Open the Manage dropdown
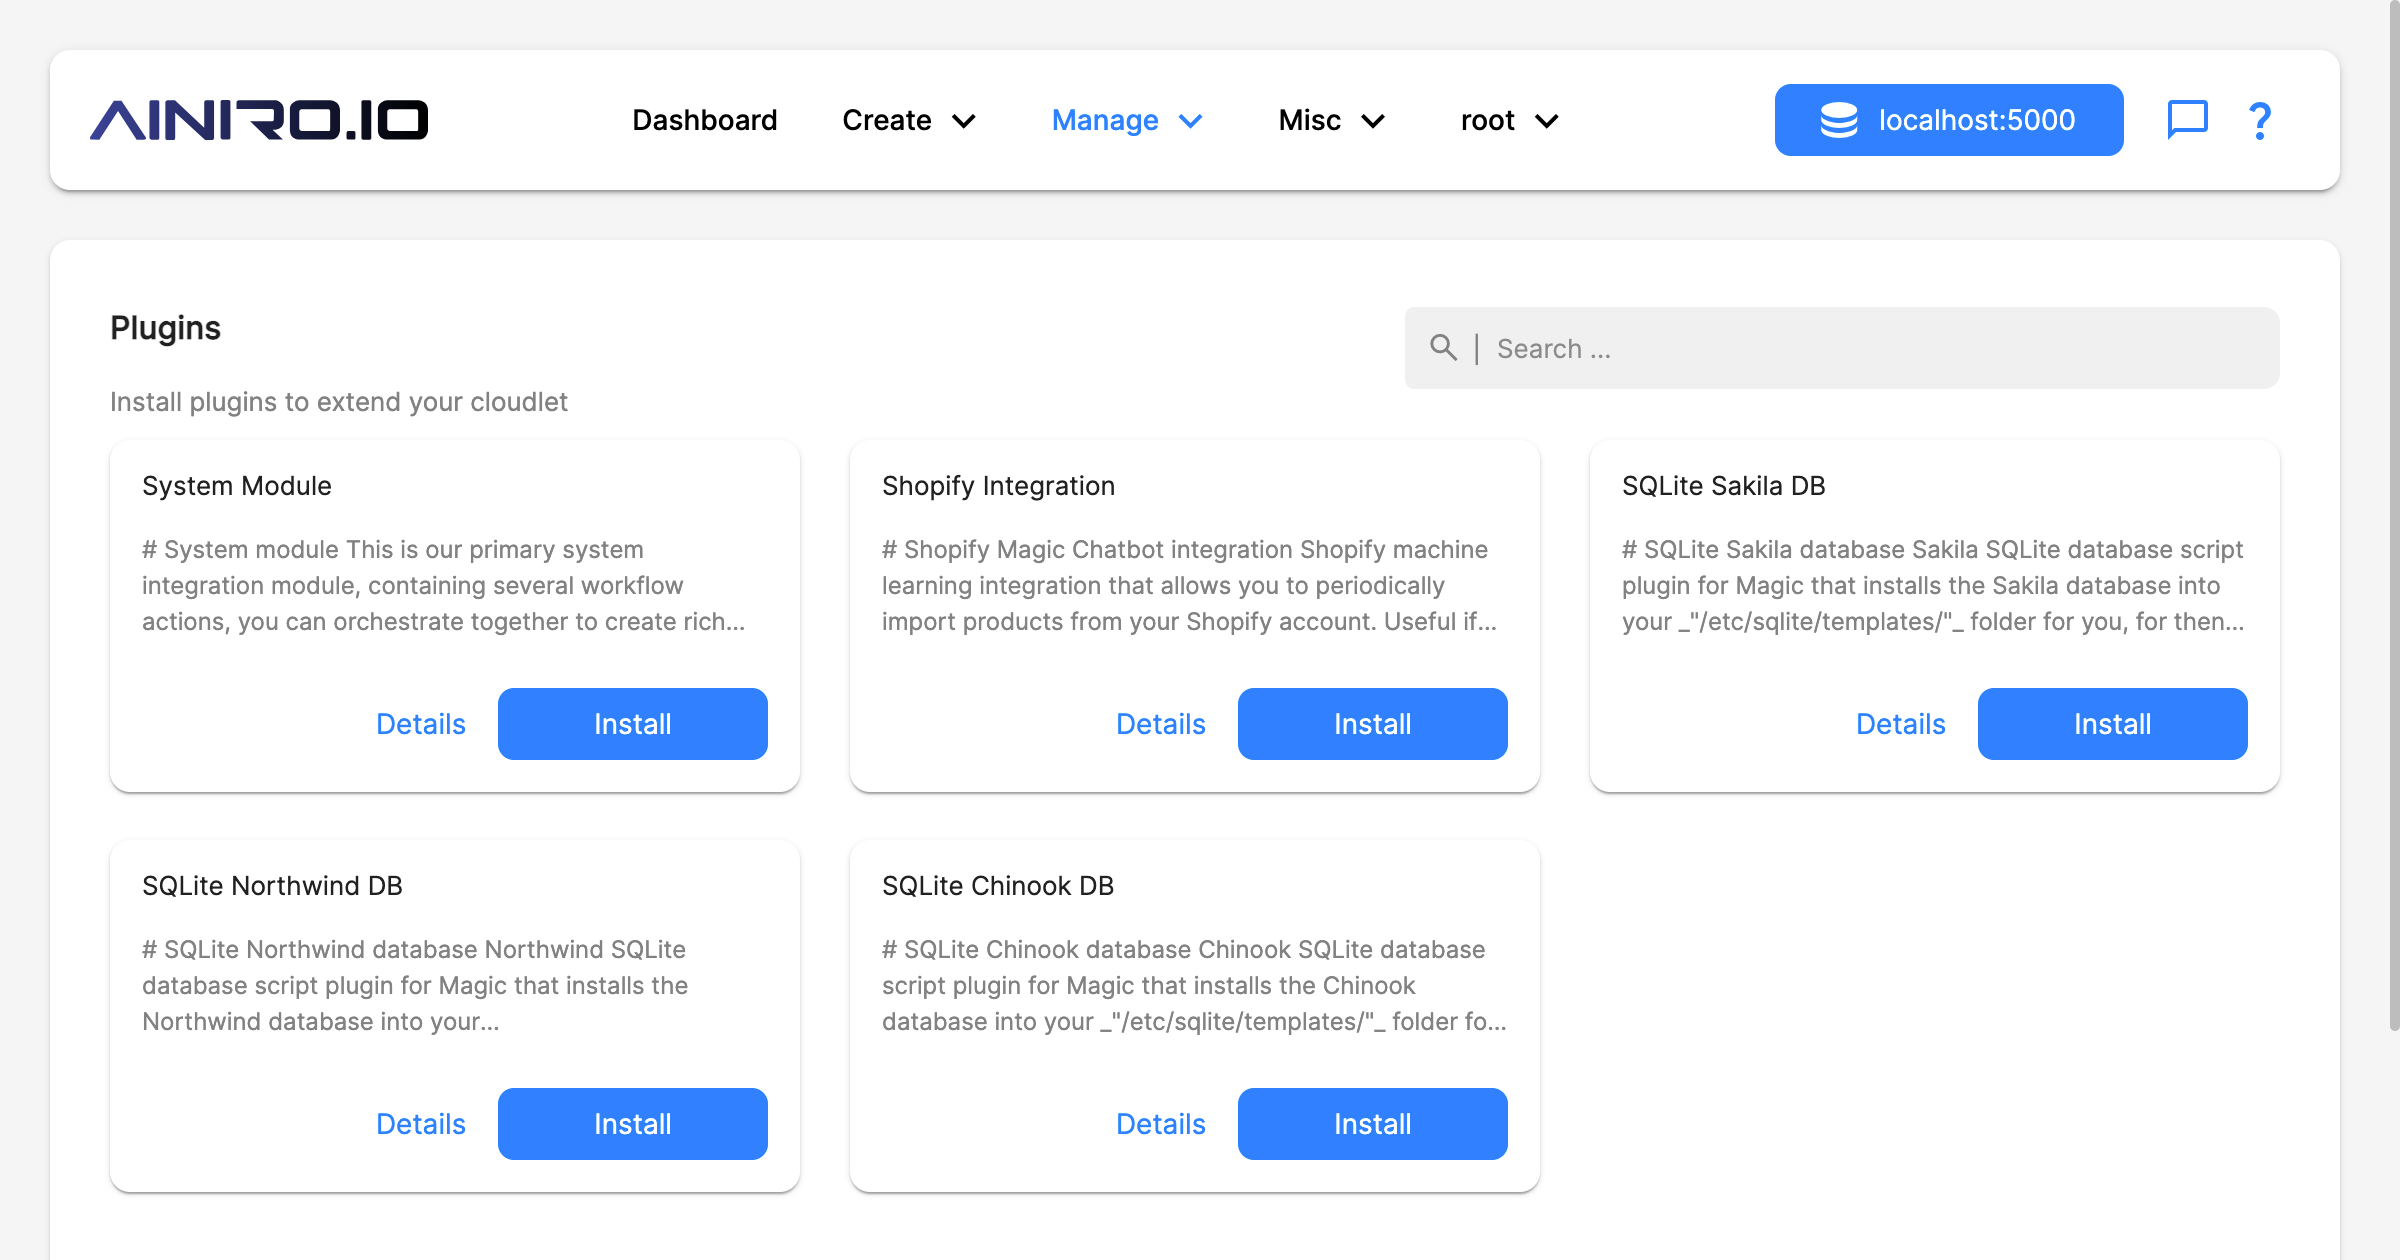Image resolution: width=2400 pixels, height=1260 pixels. pos(1126,120)
